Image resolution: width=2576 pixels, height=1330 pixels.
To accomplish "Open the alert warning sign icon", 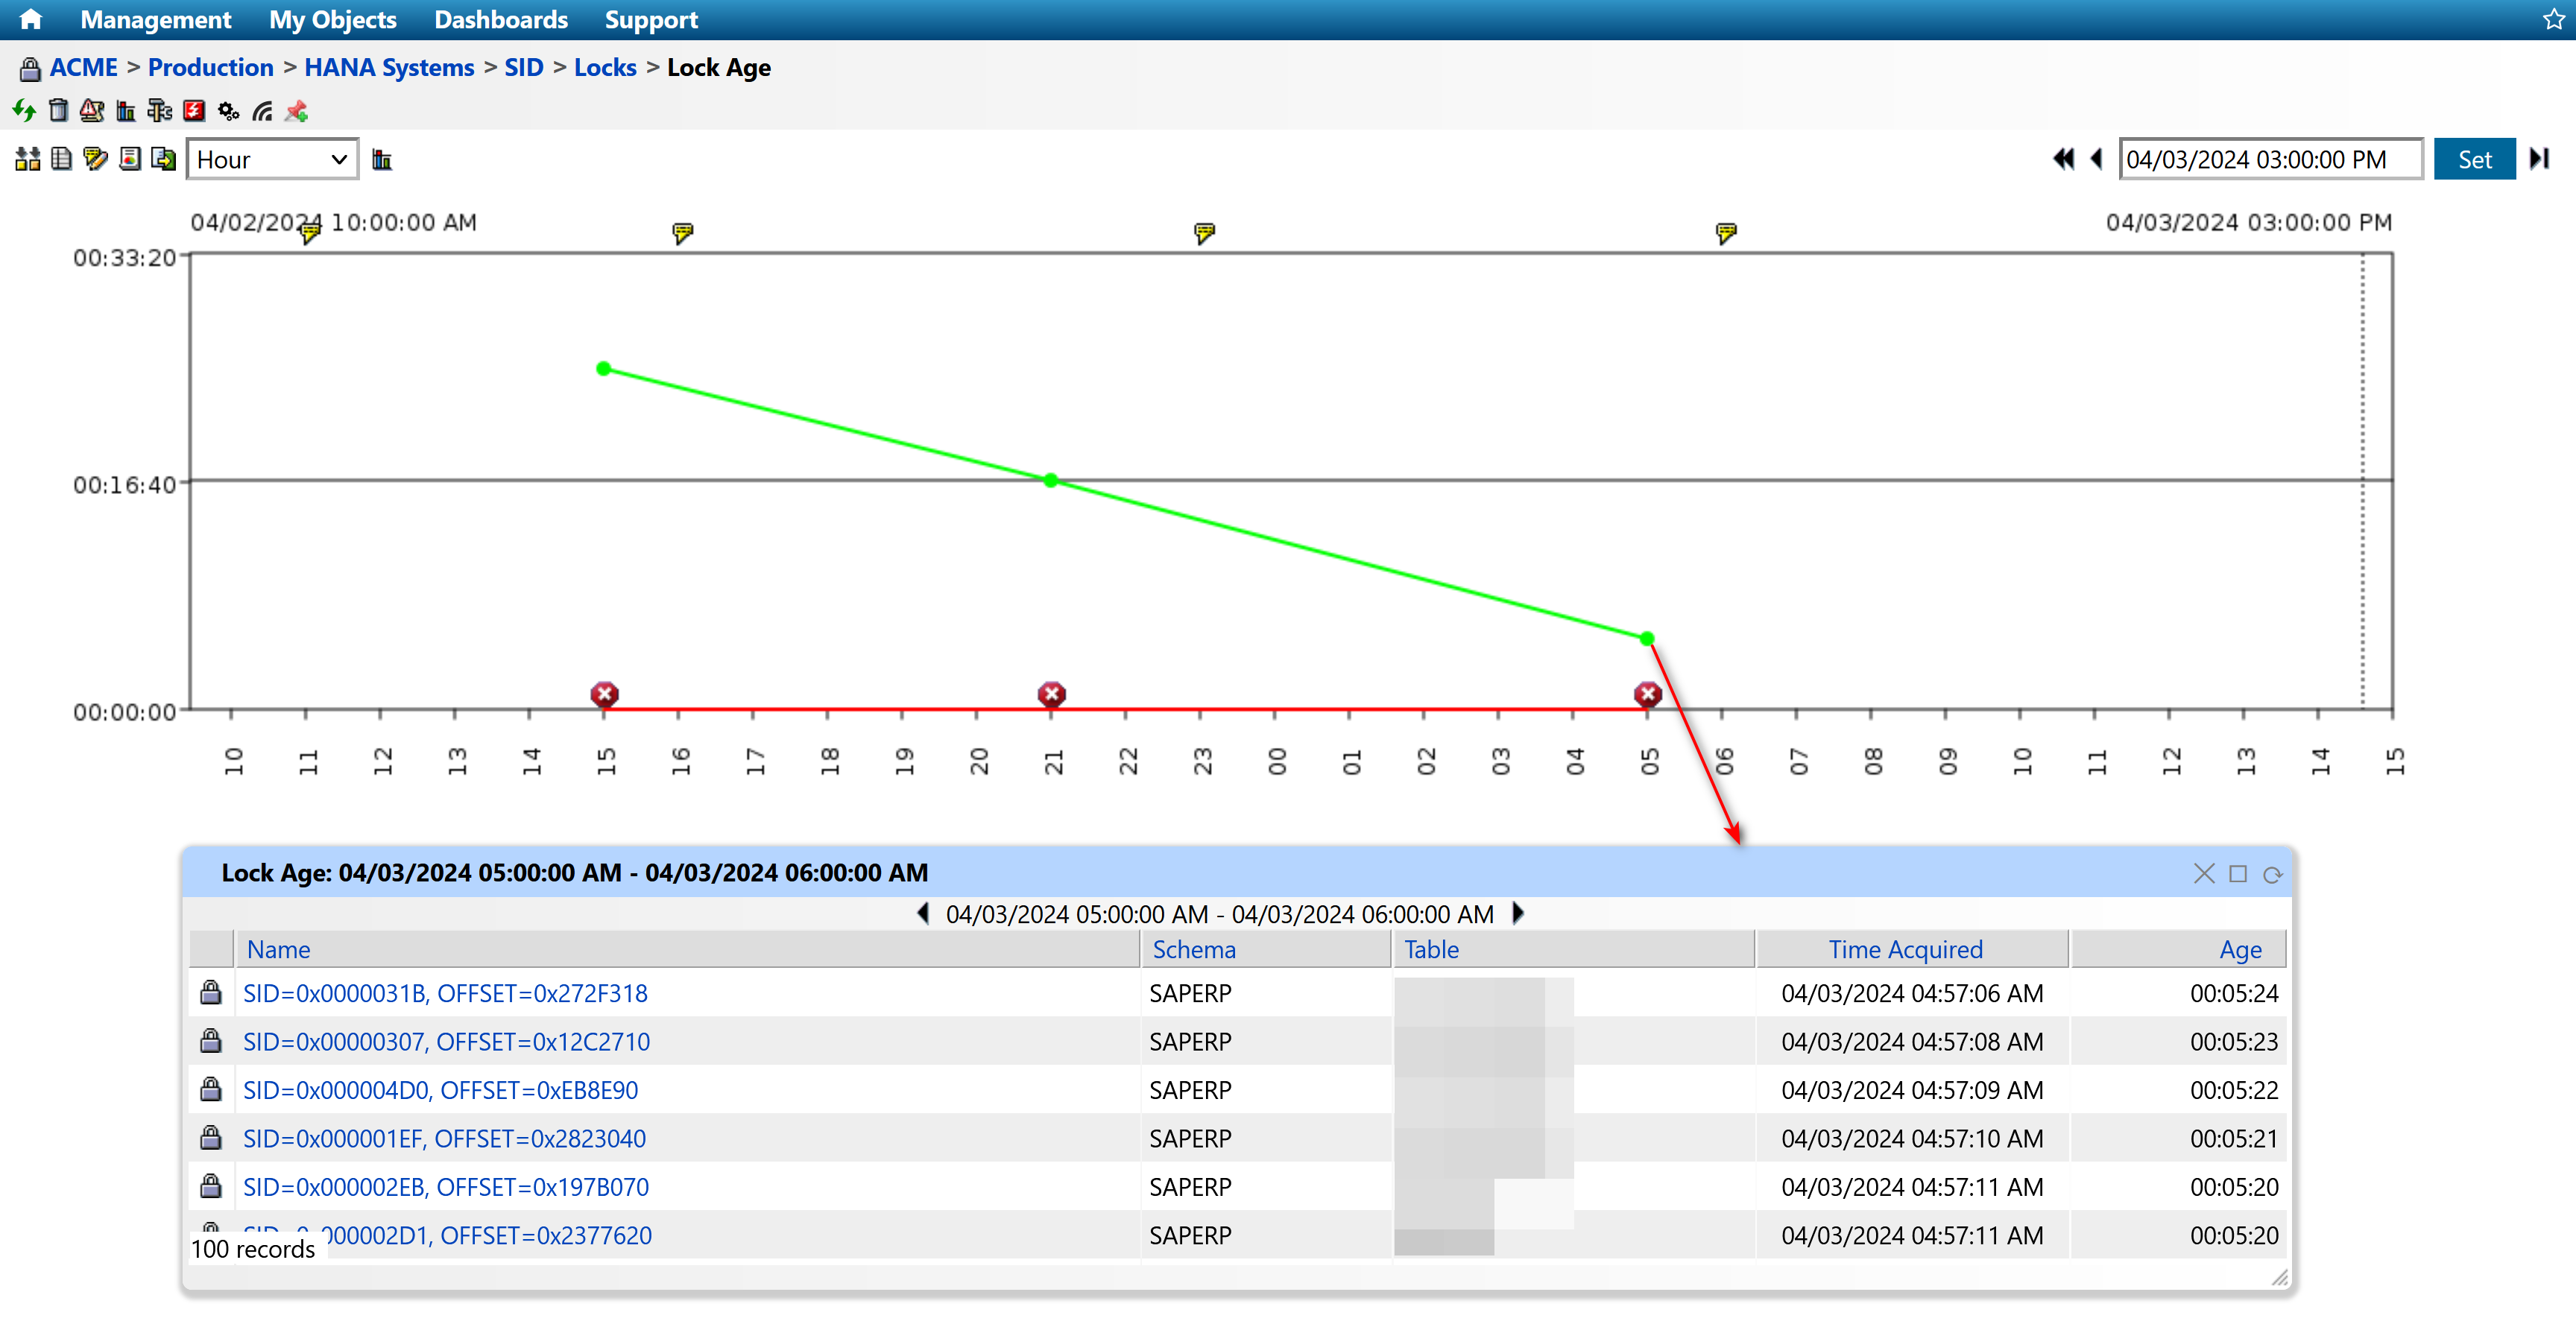I will point(92,111).
